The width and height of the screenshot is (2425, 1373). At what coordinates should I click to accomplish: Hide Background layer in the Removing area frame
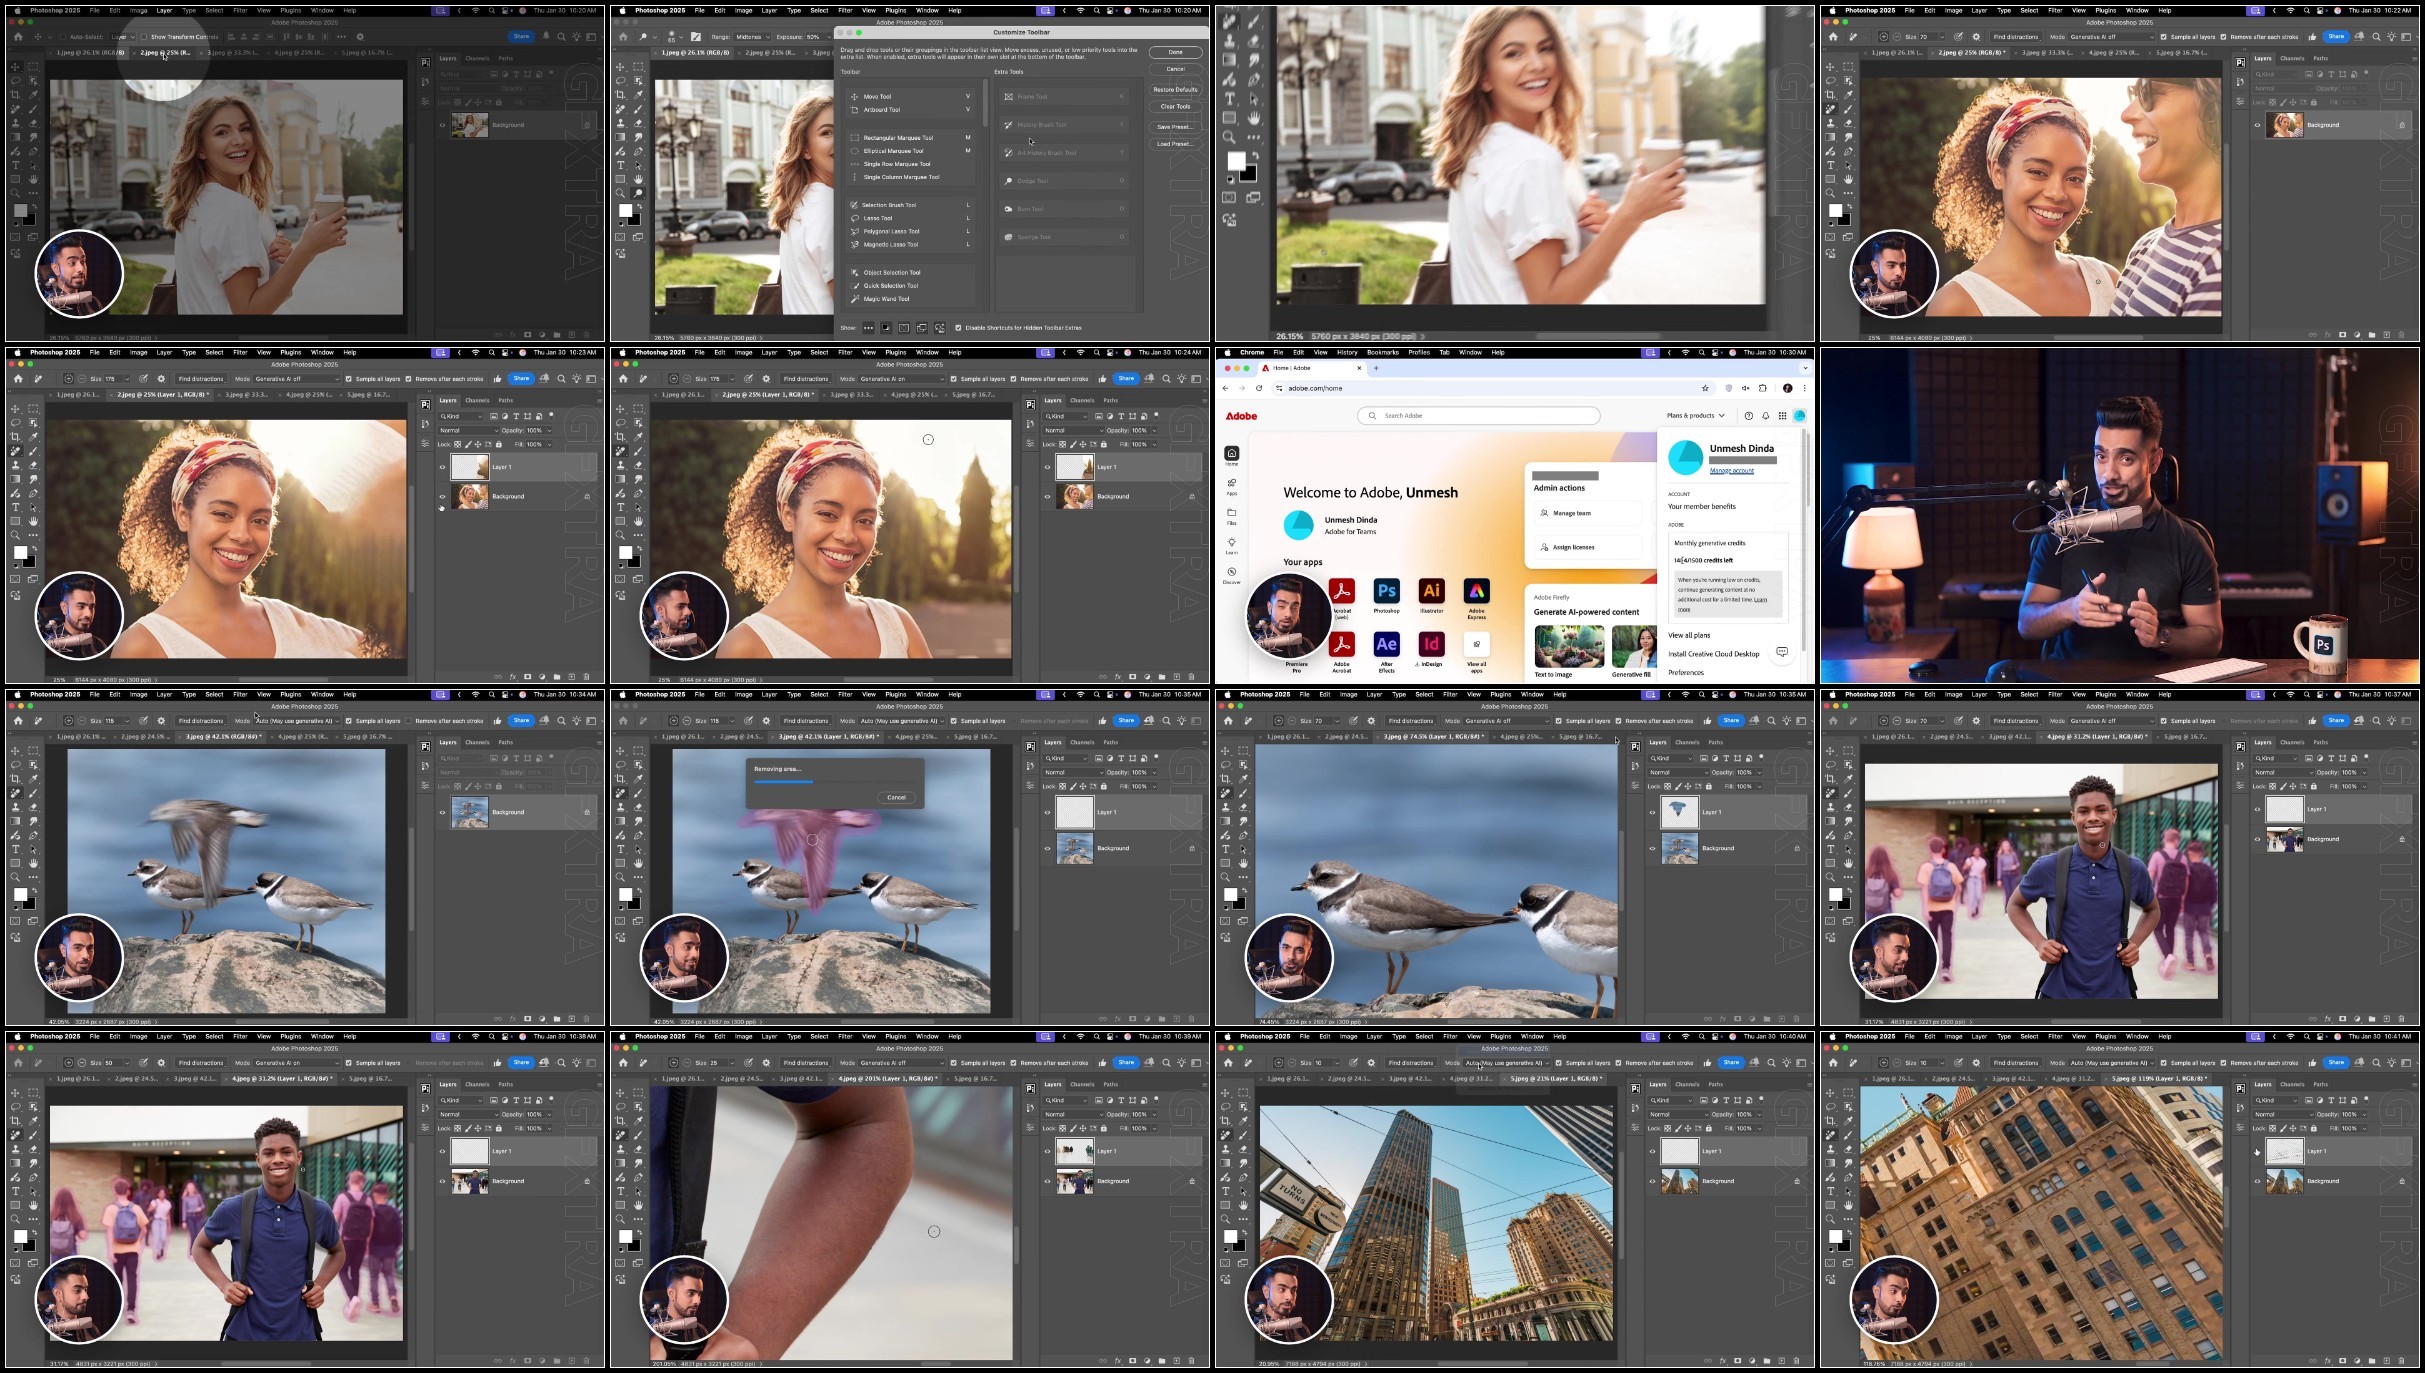(1047, 848)
